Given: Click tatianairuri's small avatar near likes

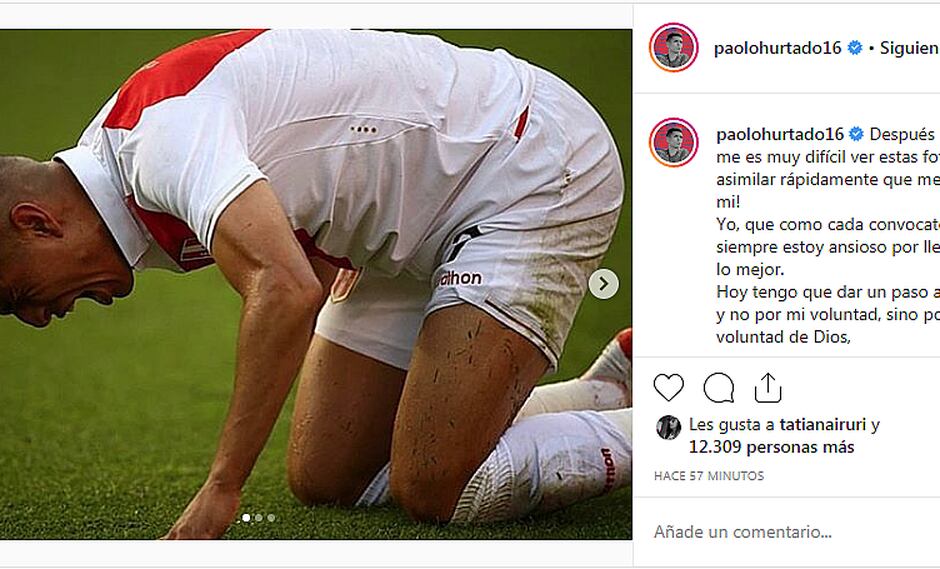Looking at the screenshot, I should tap(668, 427).
